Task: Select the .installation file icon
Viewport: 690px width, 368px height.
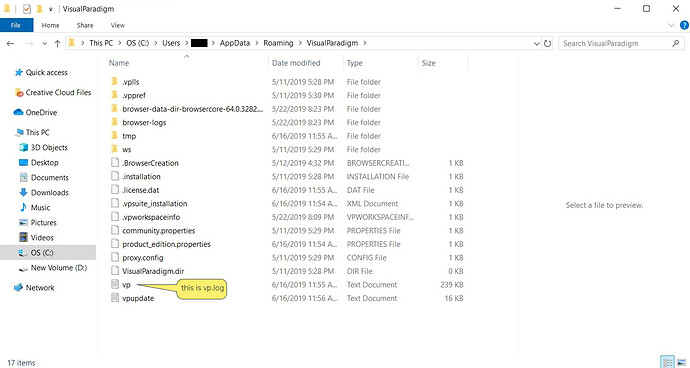Action: coord(115,177)
